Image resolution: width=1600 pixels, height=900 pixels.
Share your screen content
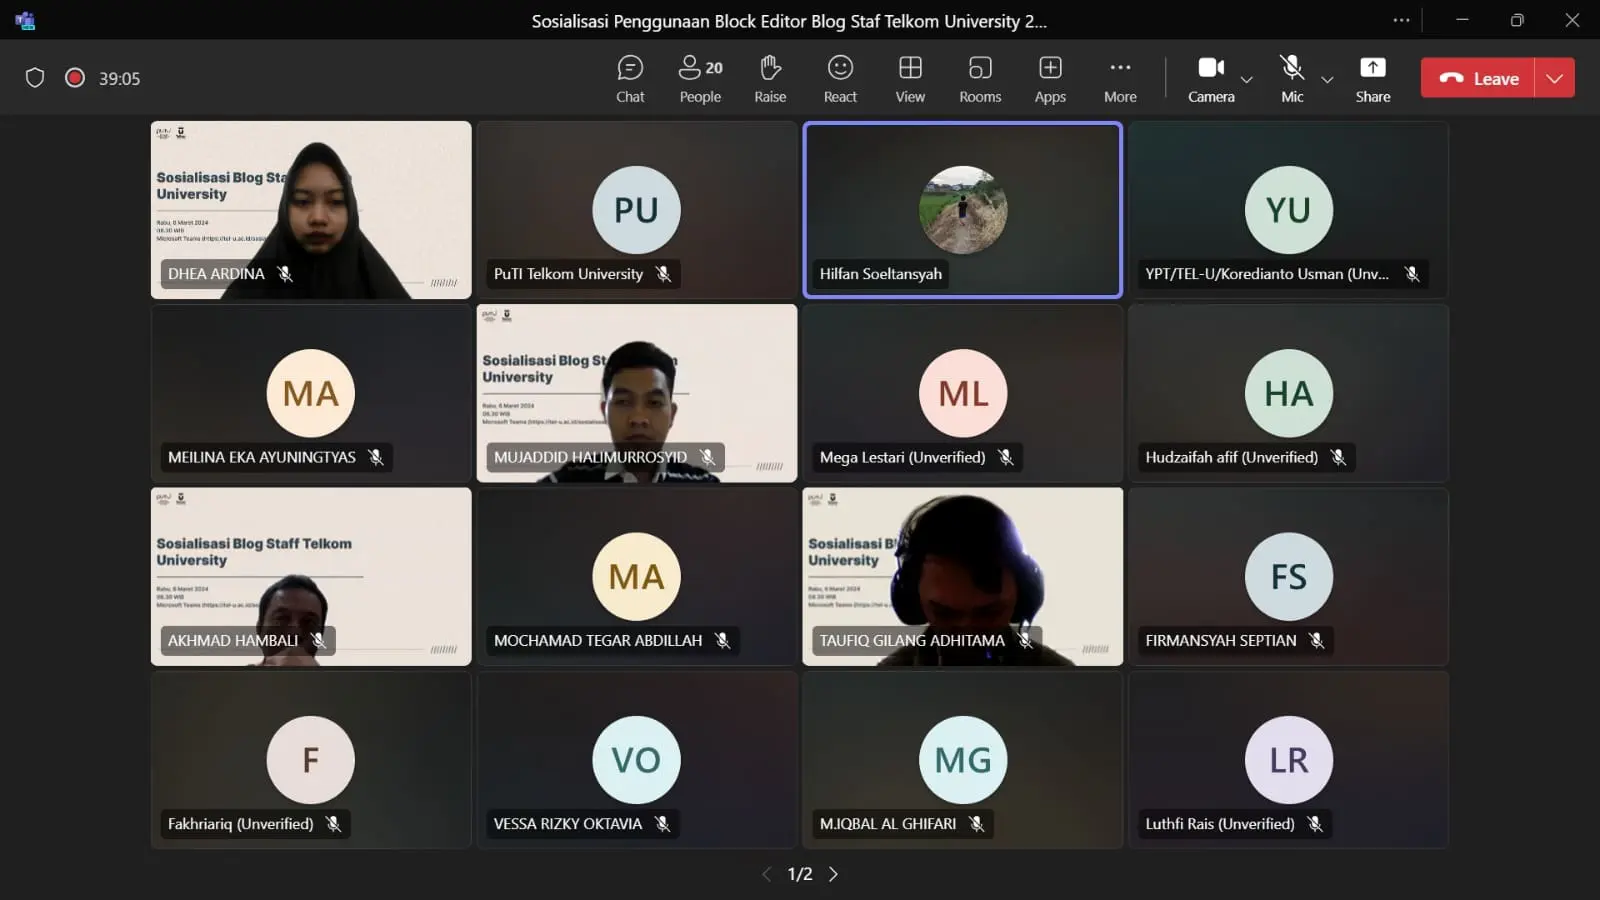(1373, 79)
